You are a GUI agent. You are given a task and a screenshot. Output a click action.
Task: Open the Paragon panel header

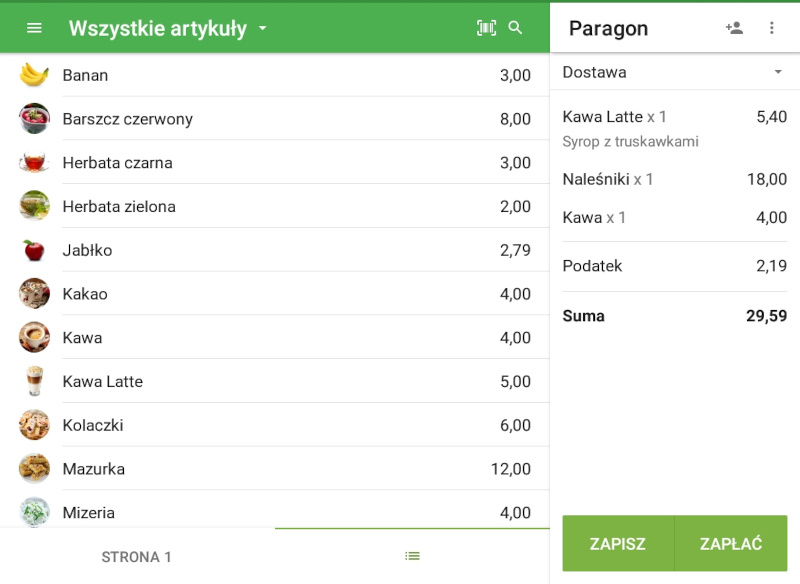607,27
